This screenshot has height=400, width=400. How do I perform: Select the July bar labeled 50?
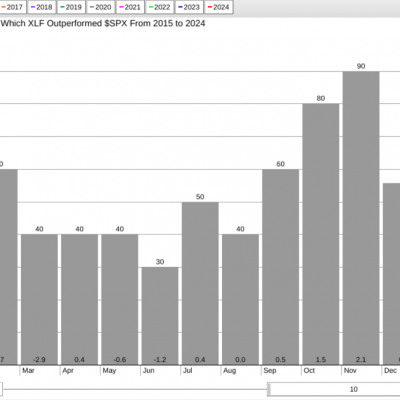pos(200,283)
